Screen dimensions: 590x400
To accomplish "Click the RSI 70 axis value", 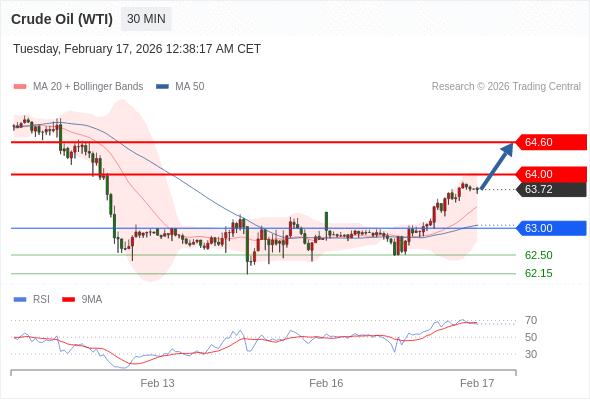I will (x=531, y=321).
